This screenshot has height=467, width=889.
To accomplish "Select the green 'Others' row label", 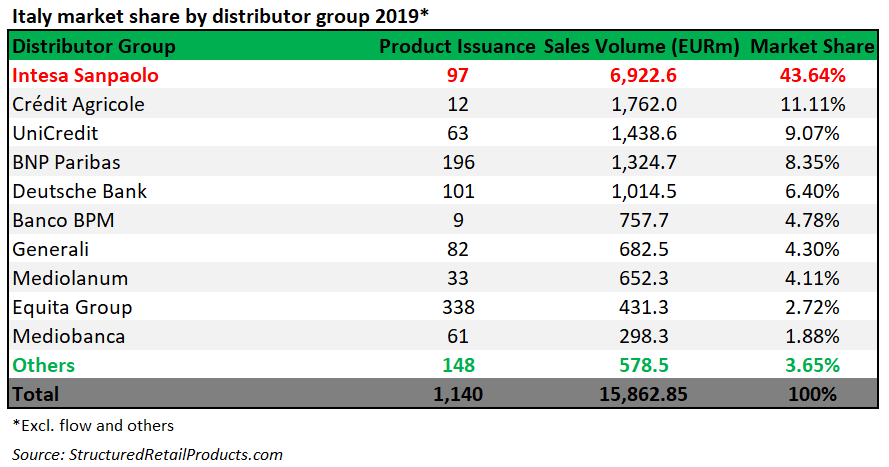I will (x=44, y=366).
